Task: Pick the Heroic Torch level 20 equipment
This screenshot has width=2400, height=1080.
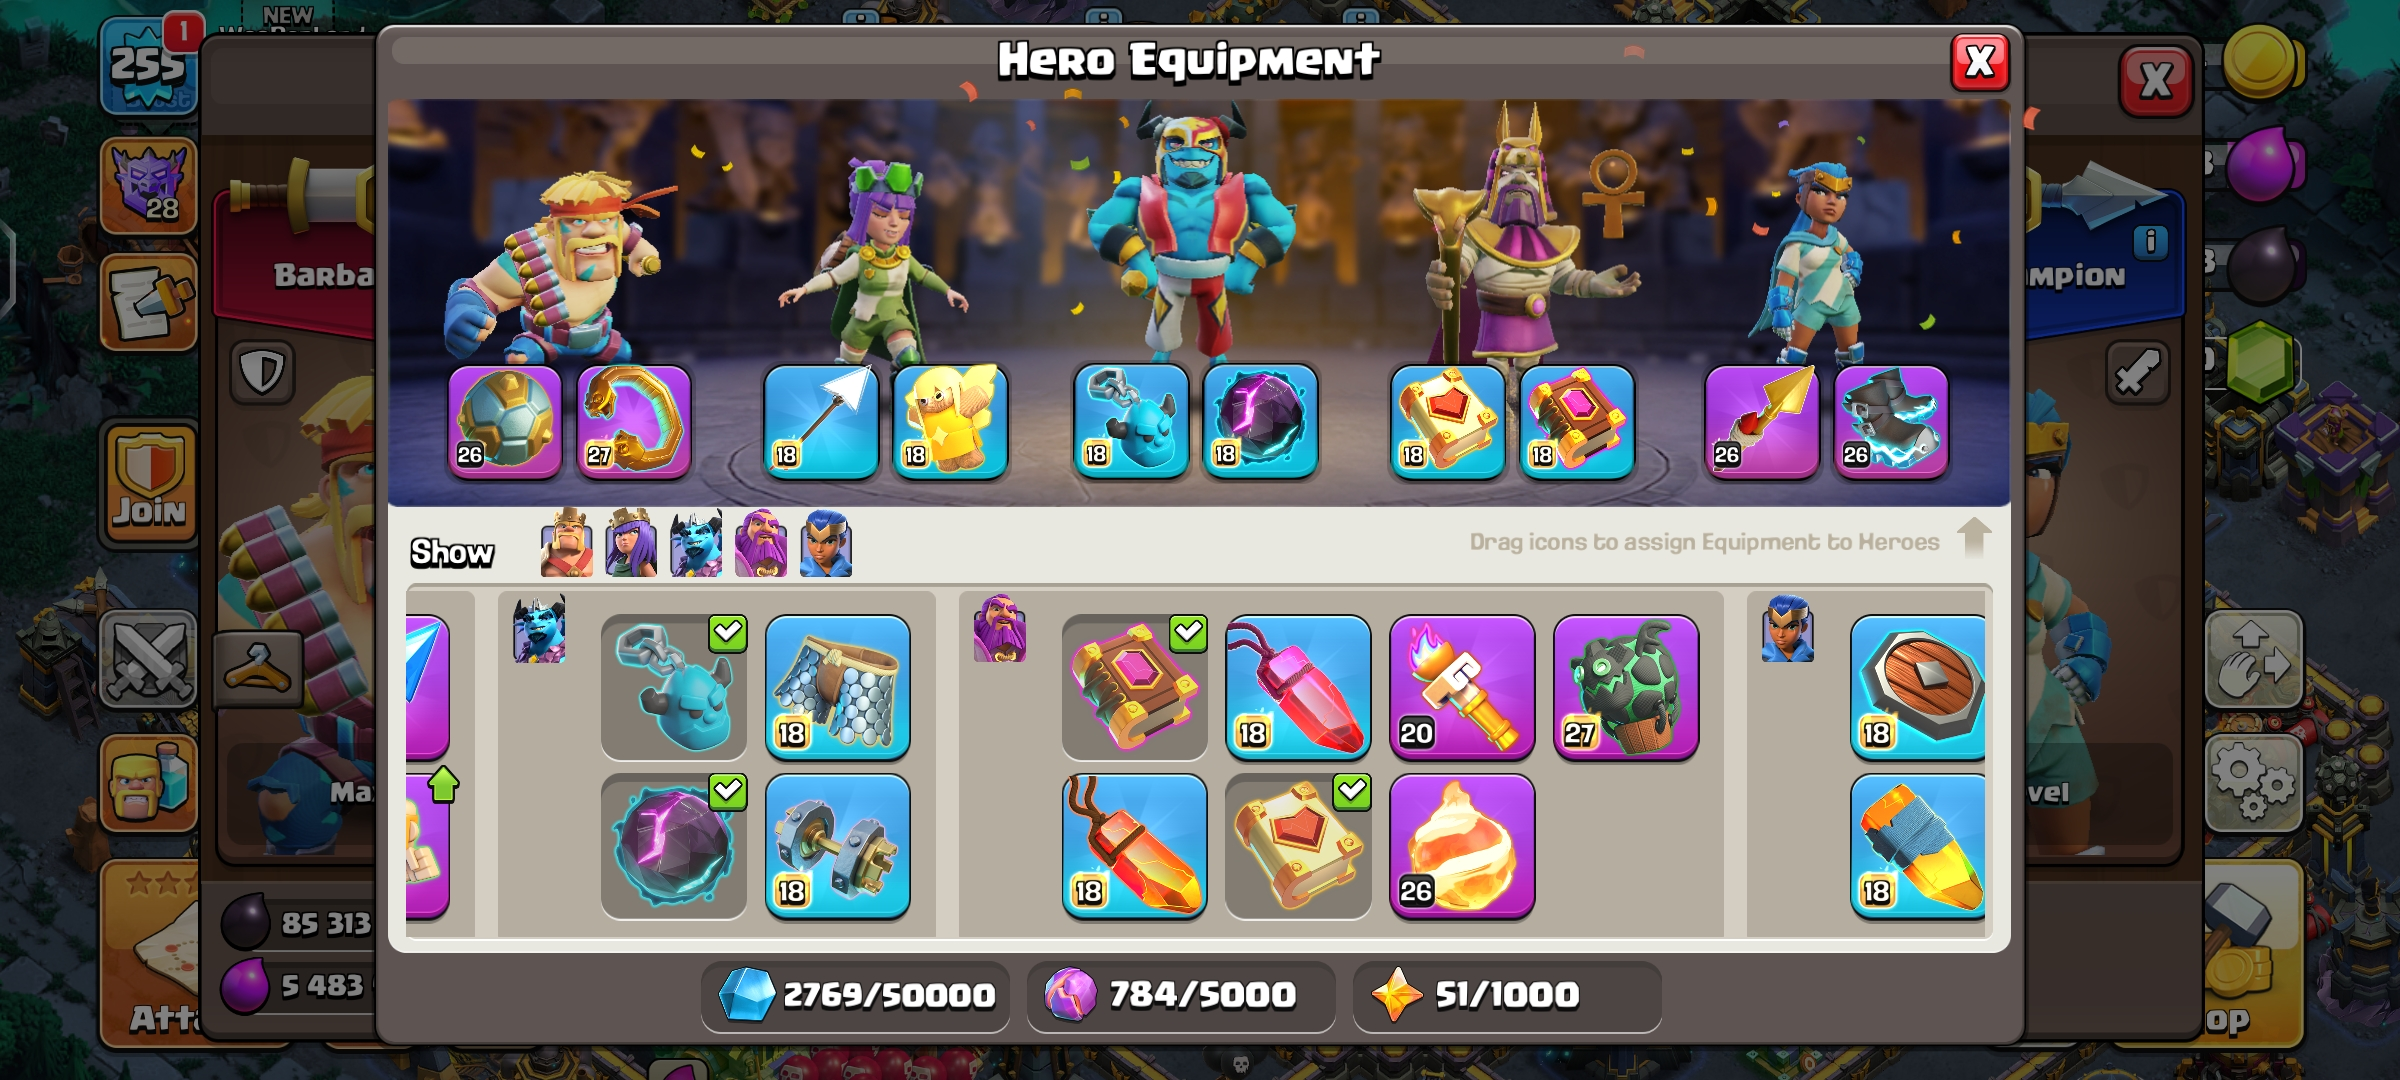Action: (1462, 687)
